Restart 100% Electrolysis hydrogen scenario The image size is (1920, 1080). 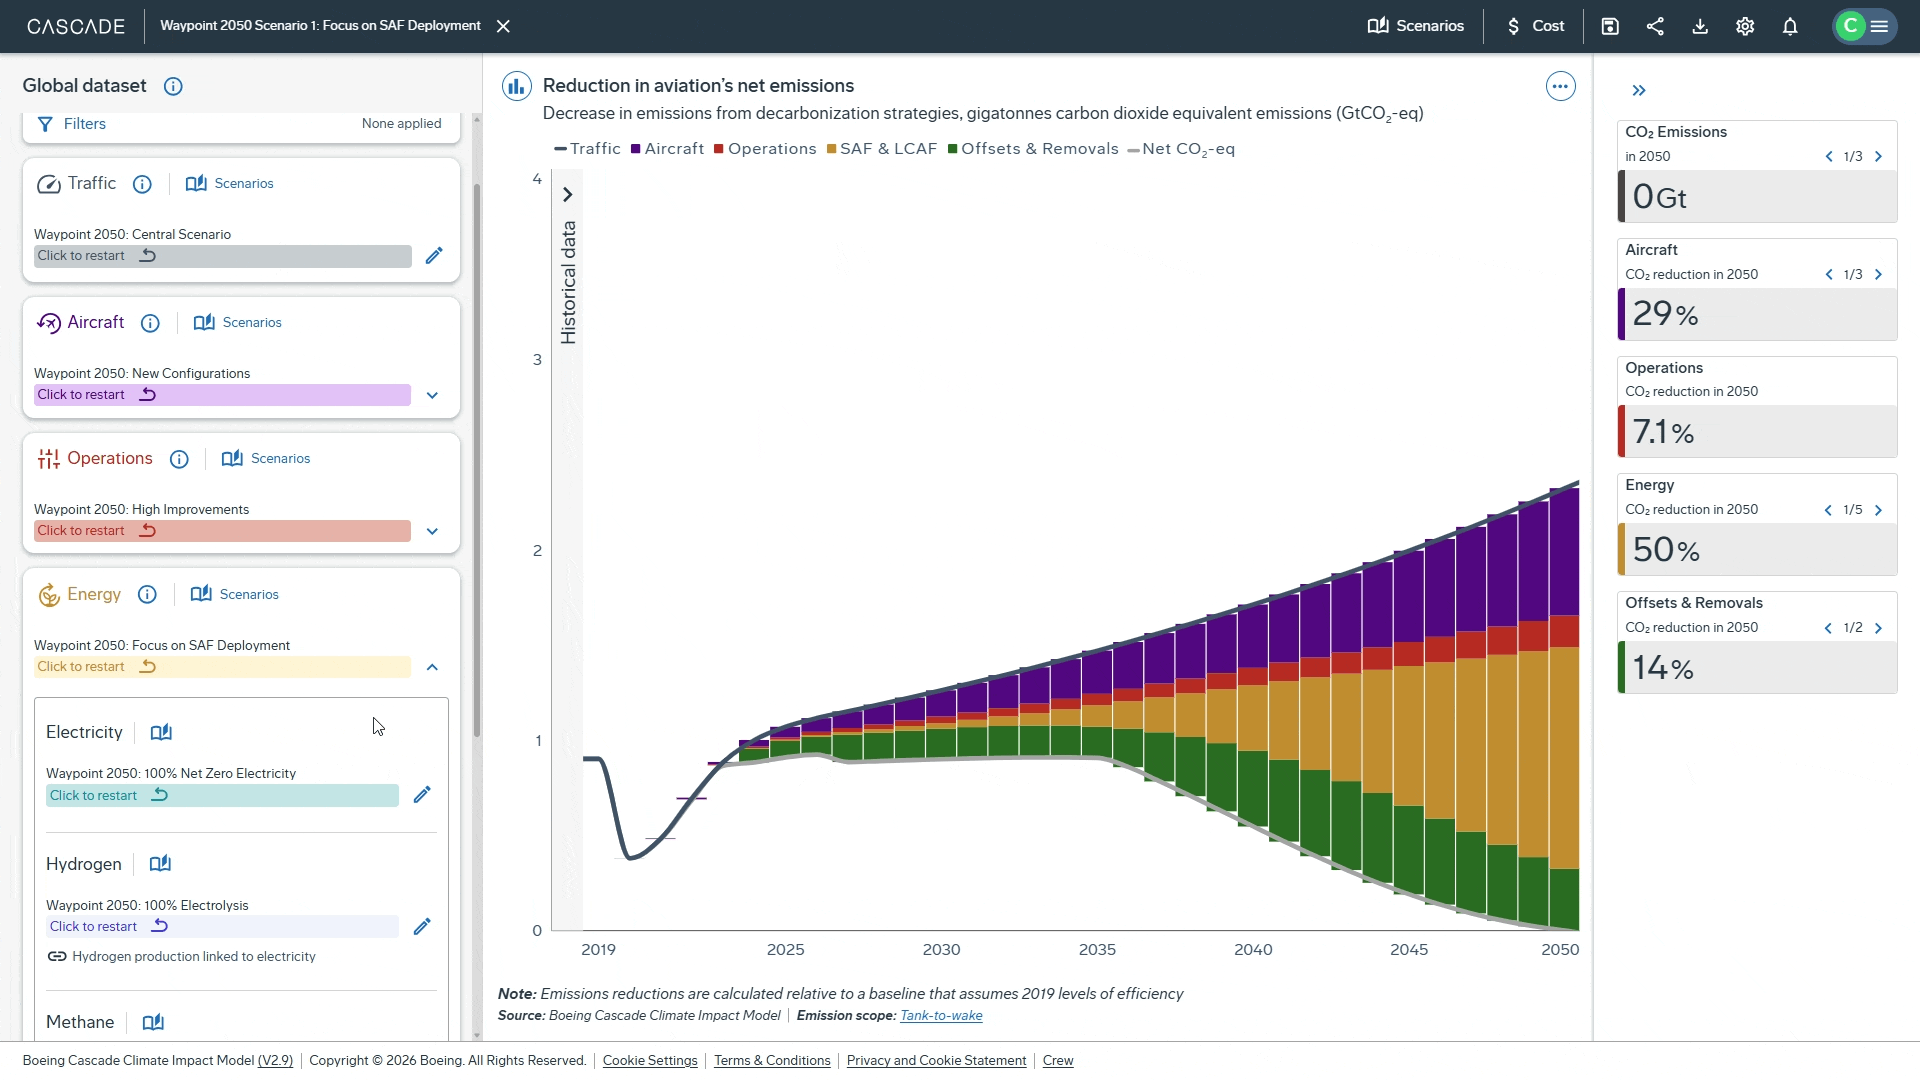pos(222,927)
